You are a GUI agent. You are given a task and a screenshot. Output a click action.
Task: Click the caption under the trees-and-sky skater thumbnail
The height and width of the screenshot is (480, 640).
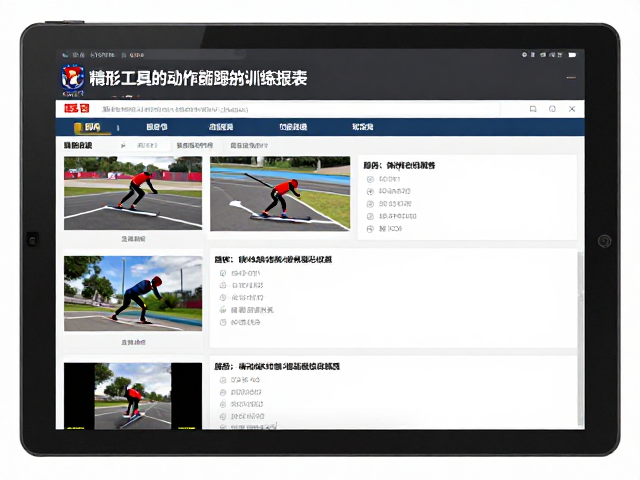click(x=133, y=342)
